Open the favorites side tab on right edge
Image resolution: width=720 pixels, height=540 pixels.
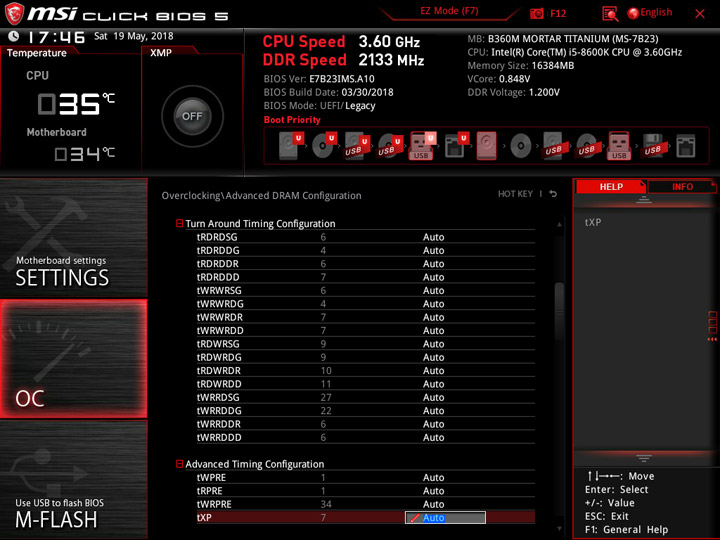point(712,326)
